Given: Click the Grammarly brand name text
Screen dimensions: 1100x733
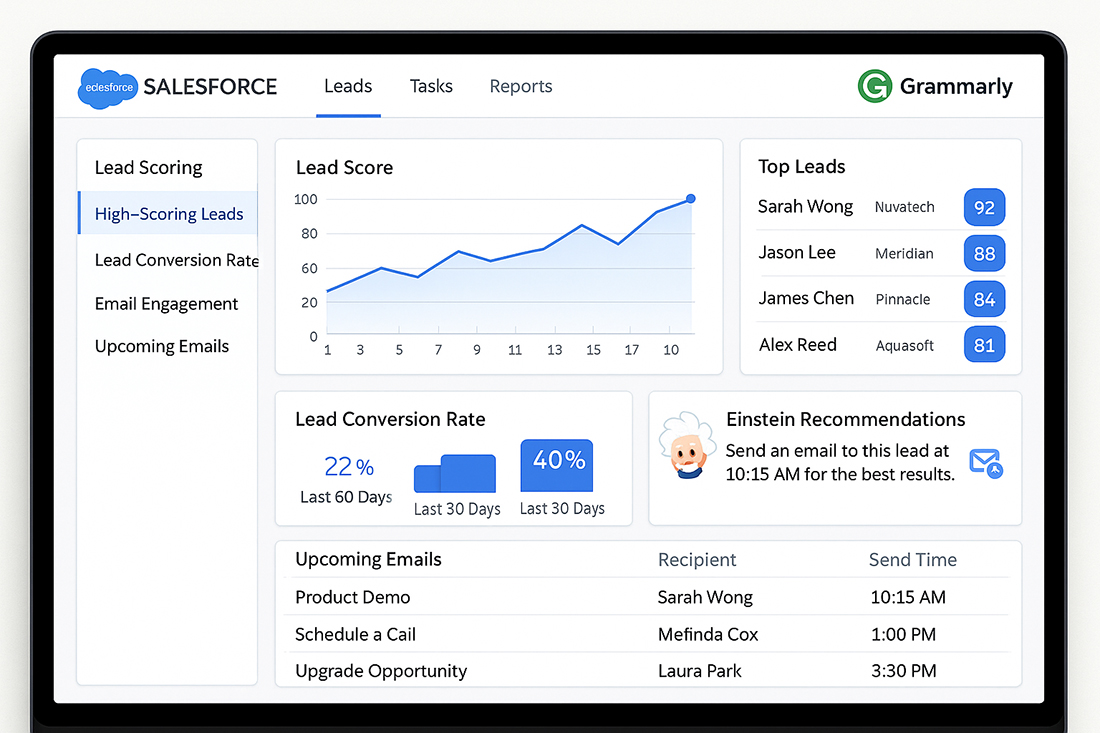Looking at the screenshot, I should (956, 86).
